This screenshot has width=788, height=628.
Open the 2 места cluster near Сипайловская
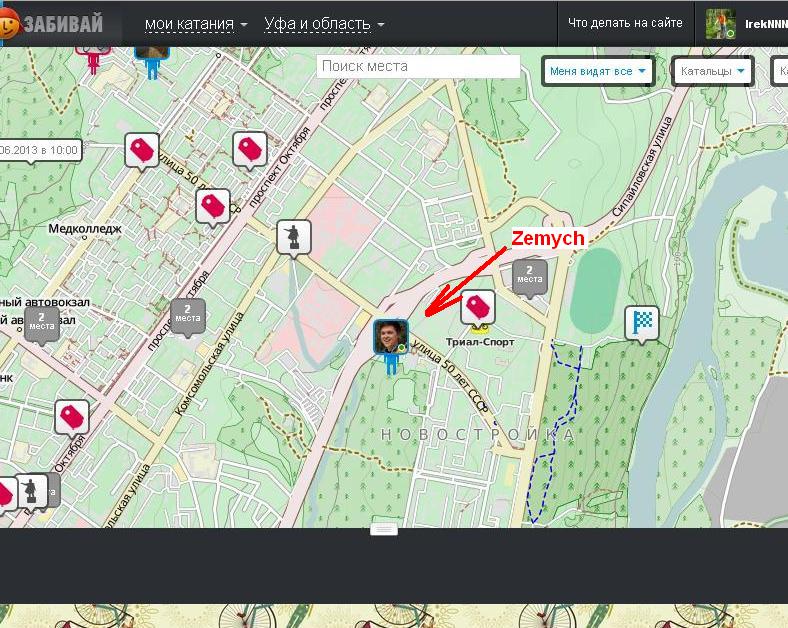point(530,277)
